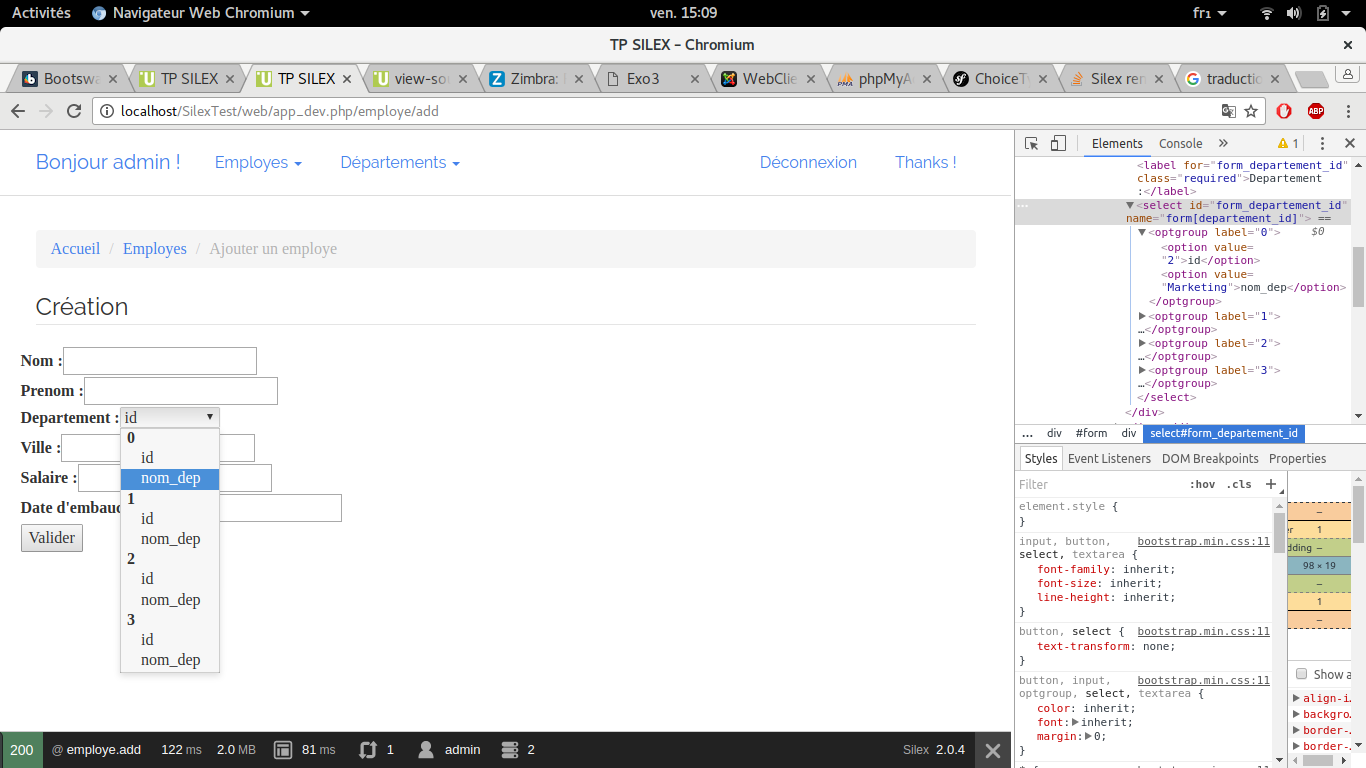The image size is (1366, 768).
Task: Bookmark page with the star icon
Action: tap(1251, 111)
